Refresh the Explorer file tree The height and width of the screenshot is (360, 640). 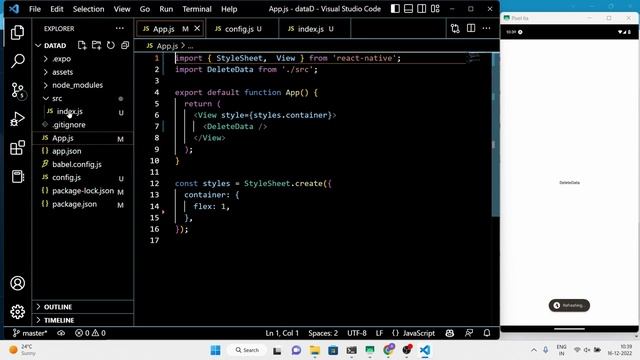point(111,45)
